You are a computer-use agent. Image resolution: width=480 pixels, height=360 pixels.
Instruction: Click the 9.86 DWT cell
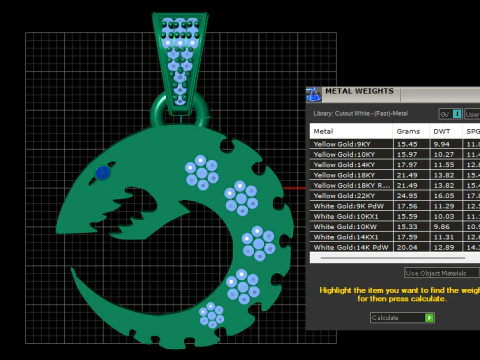pyautogui.click(x=446, y=227)
